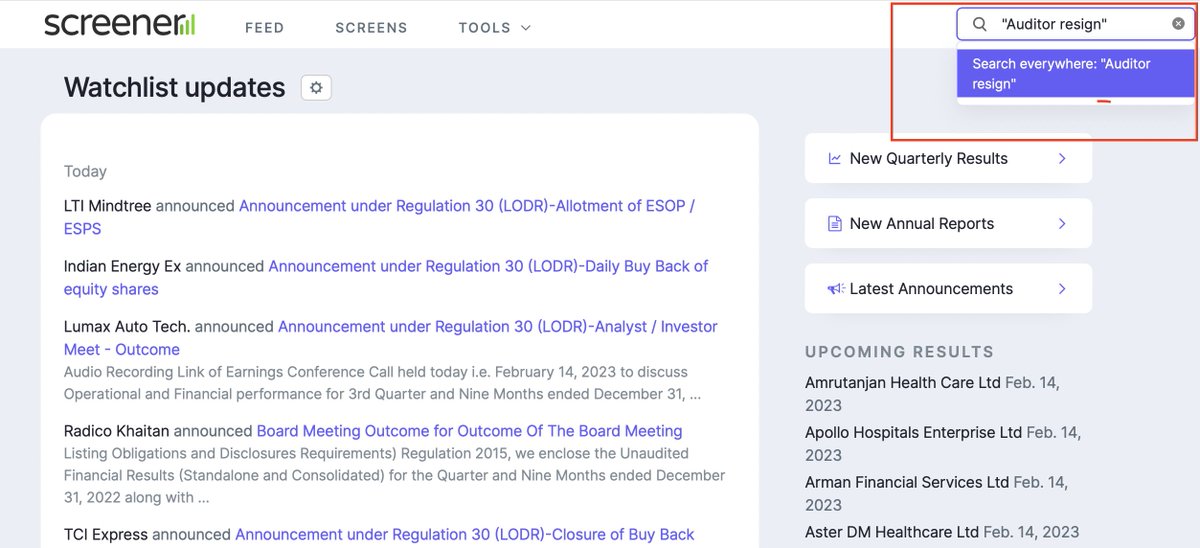Screen dimensions: 1200x548
Task: Click the UPCOMING RESULTS heading
Action: point(900,352)
